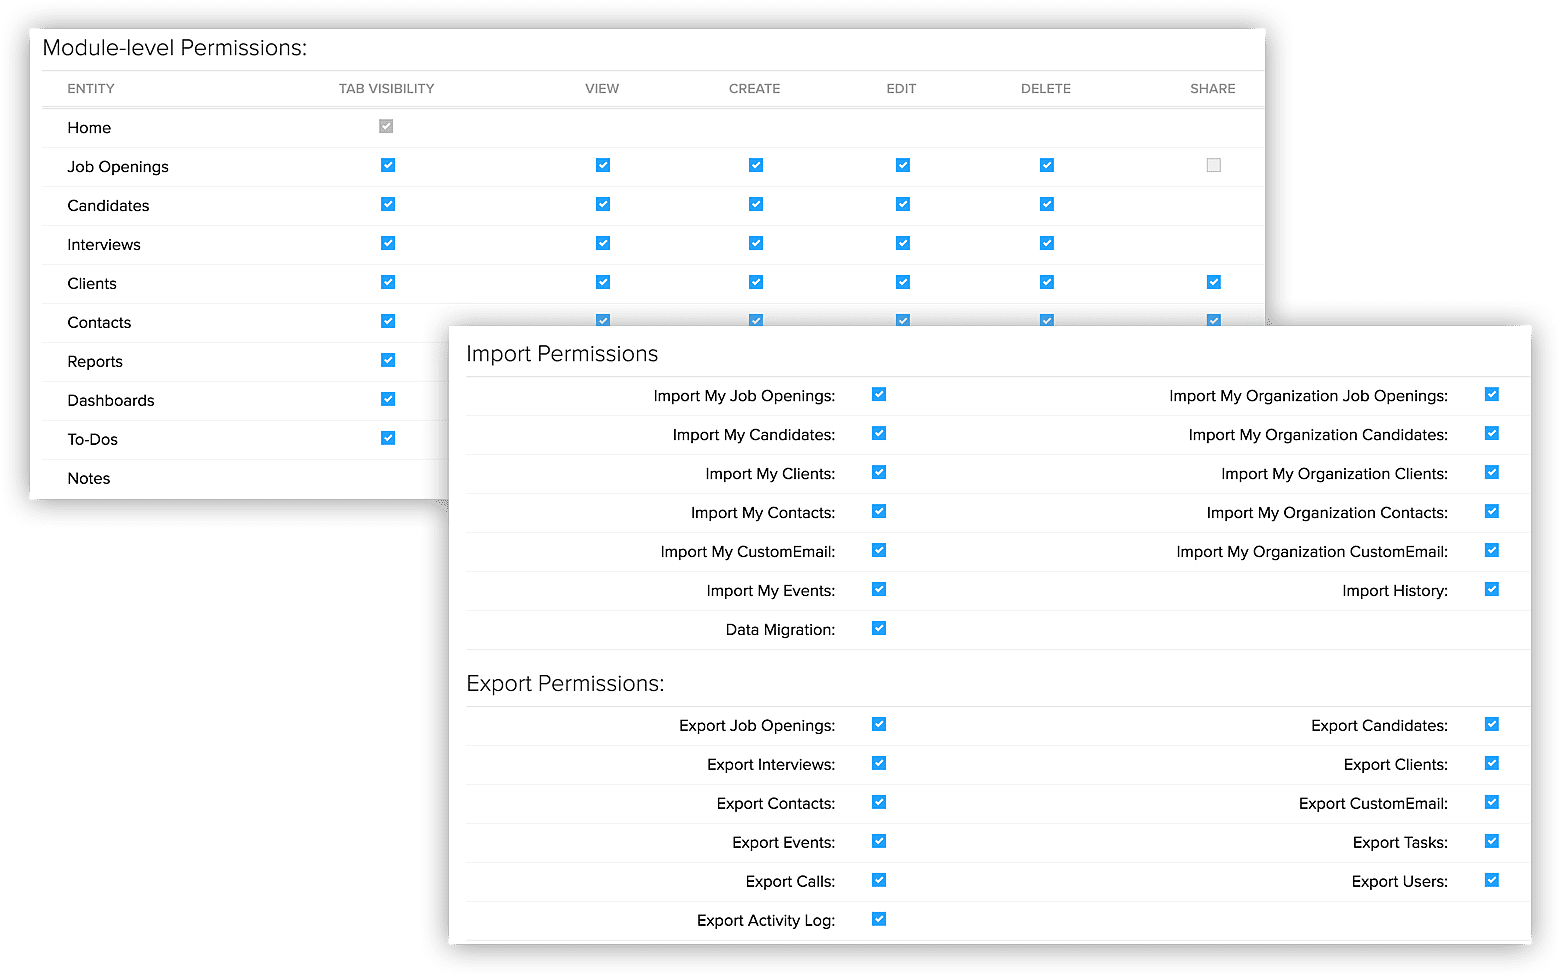This screenshot has width=1561, height=976.
Task: Toggle Import History checkbox
Action: pyautogui.click(x=1492, y=589)
